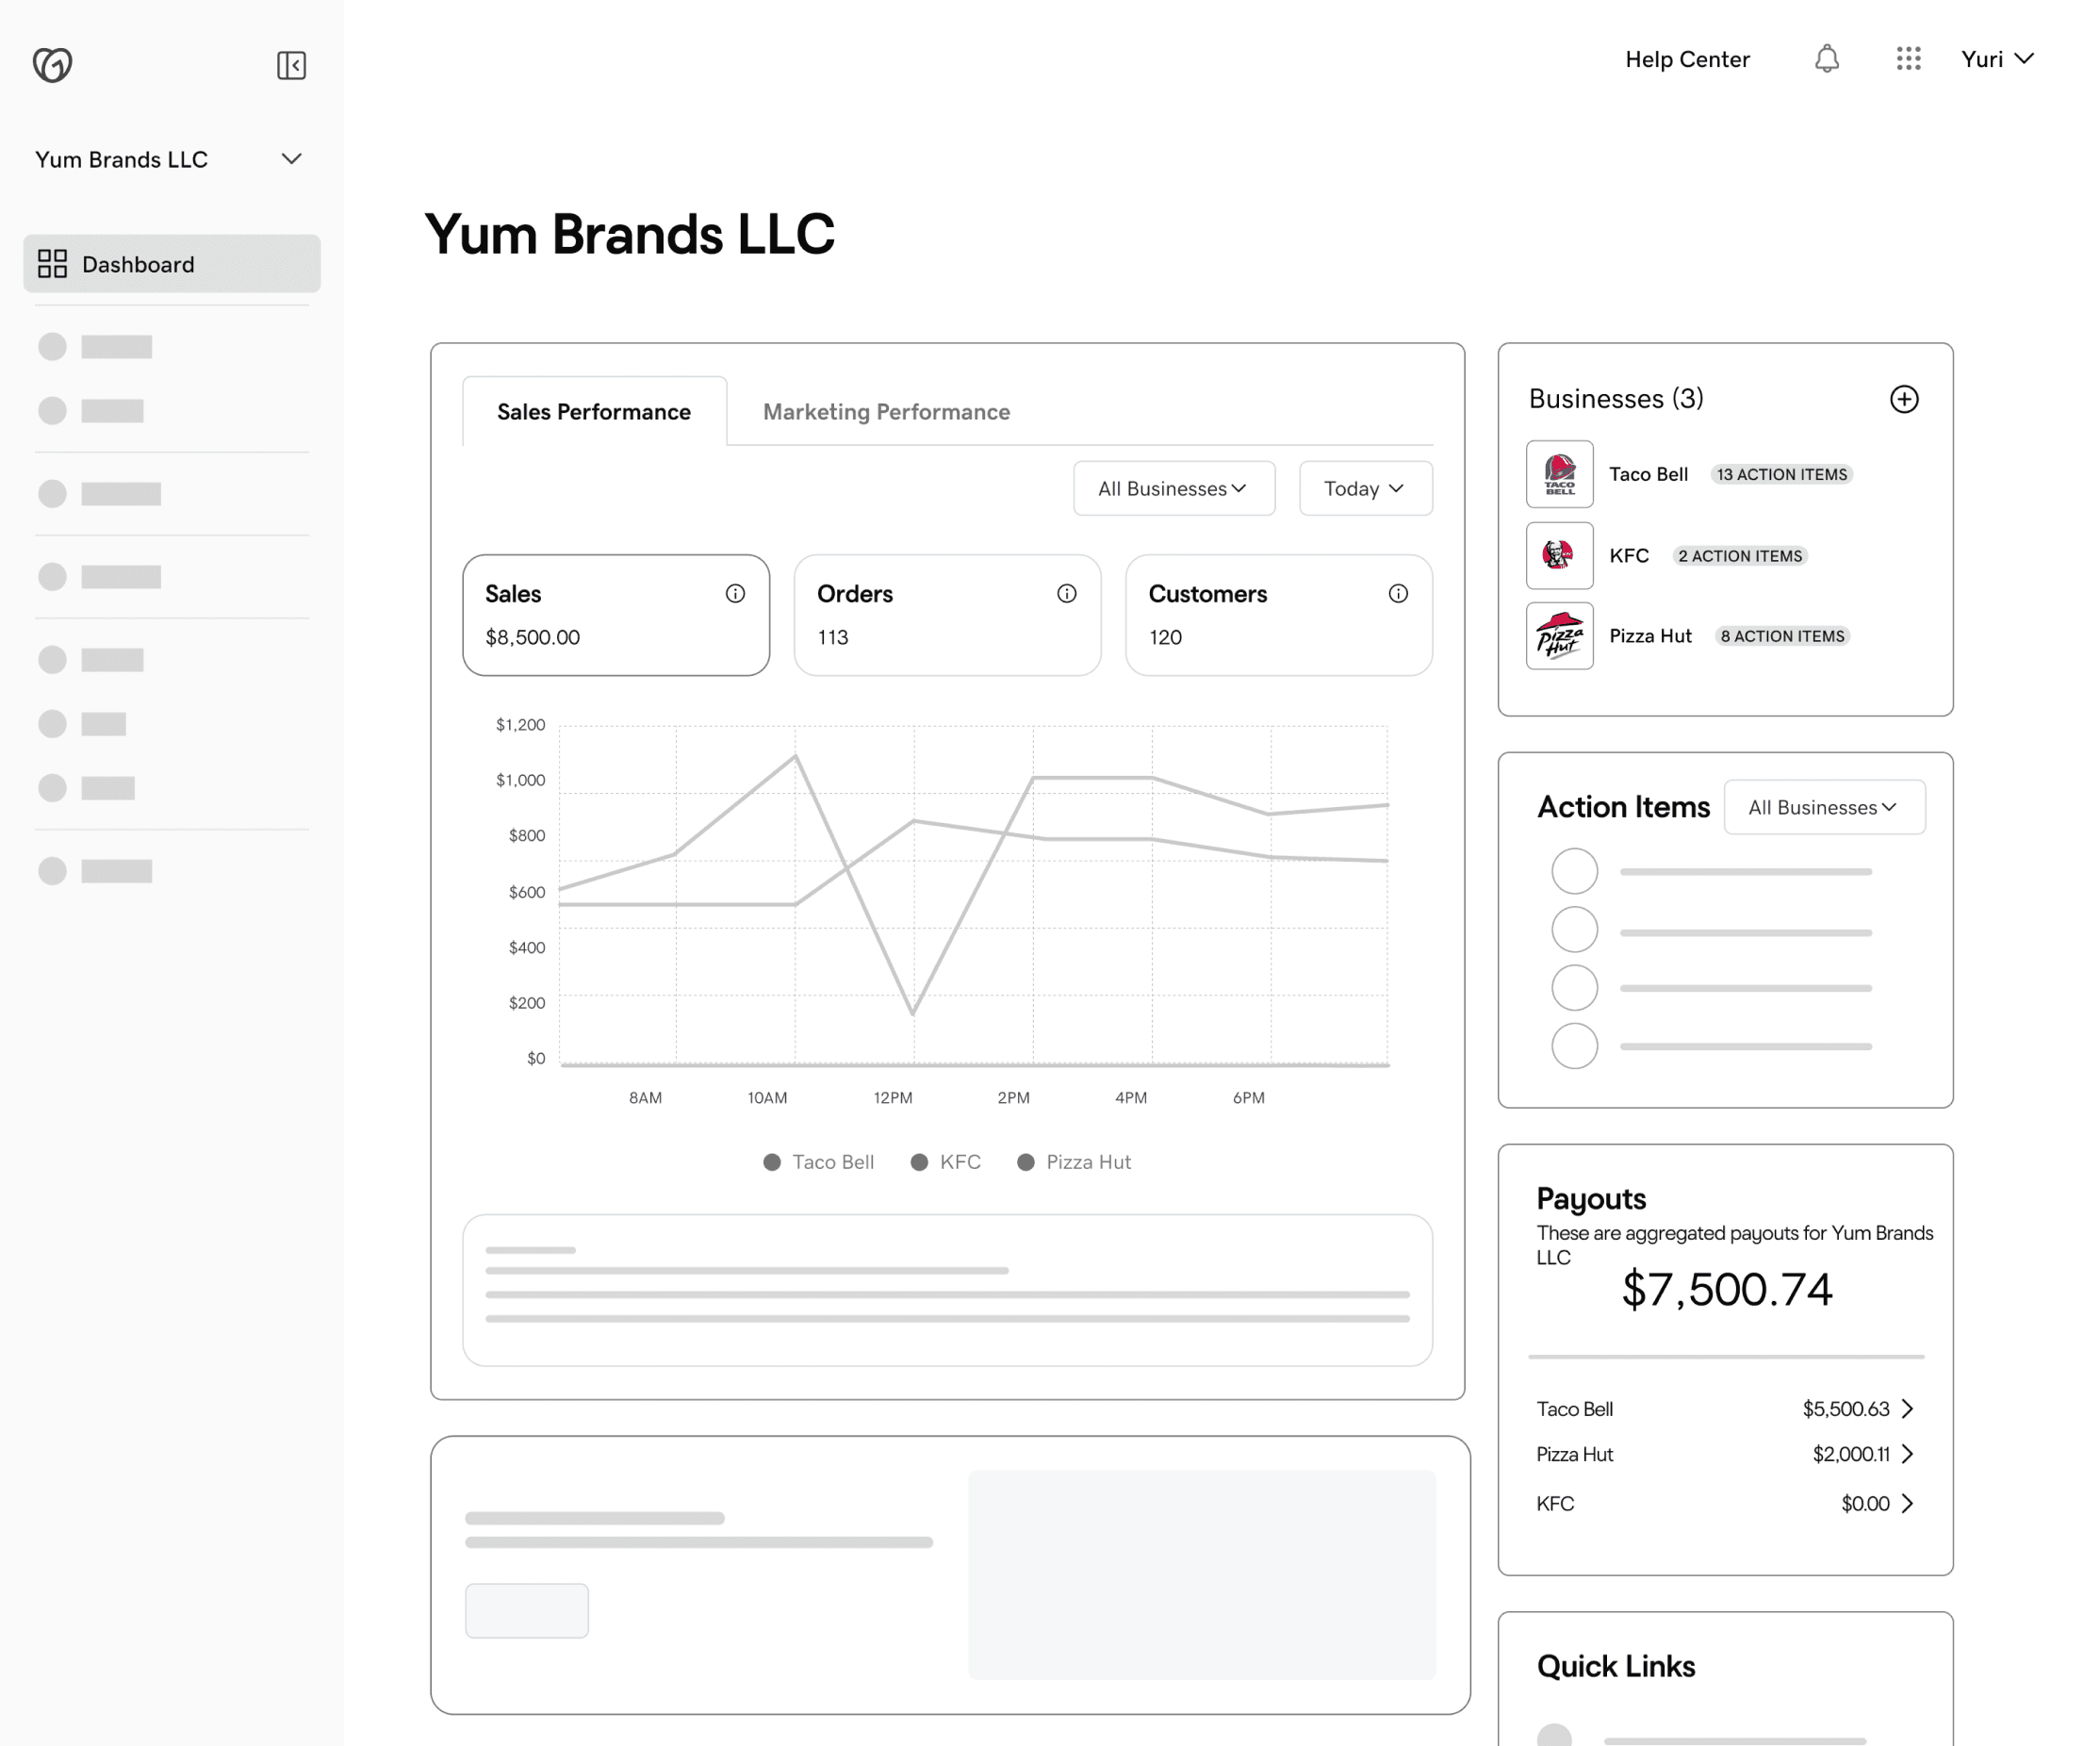The image size is (2100, 1746).
Task: Select Dashboard in the sidebar
Action: pyautogui.click(x=171, y=264)
